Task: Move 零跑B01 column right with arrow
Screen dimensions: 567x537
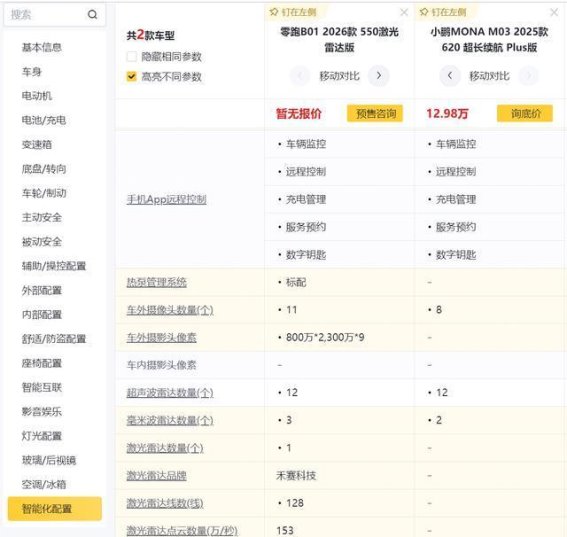Action: tap(379, 76)
